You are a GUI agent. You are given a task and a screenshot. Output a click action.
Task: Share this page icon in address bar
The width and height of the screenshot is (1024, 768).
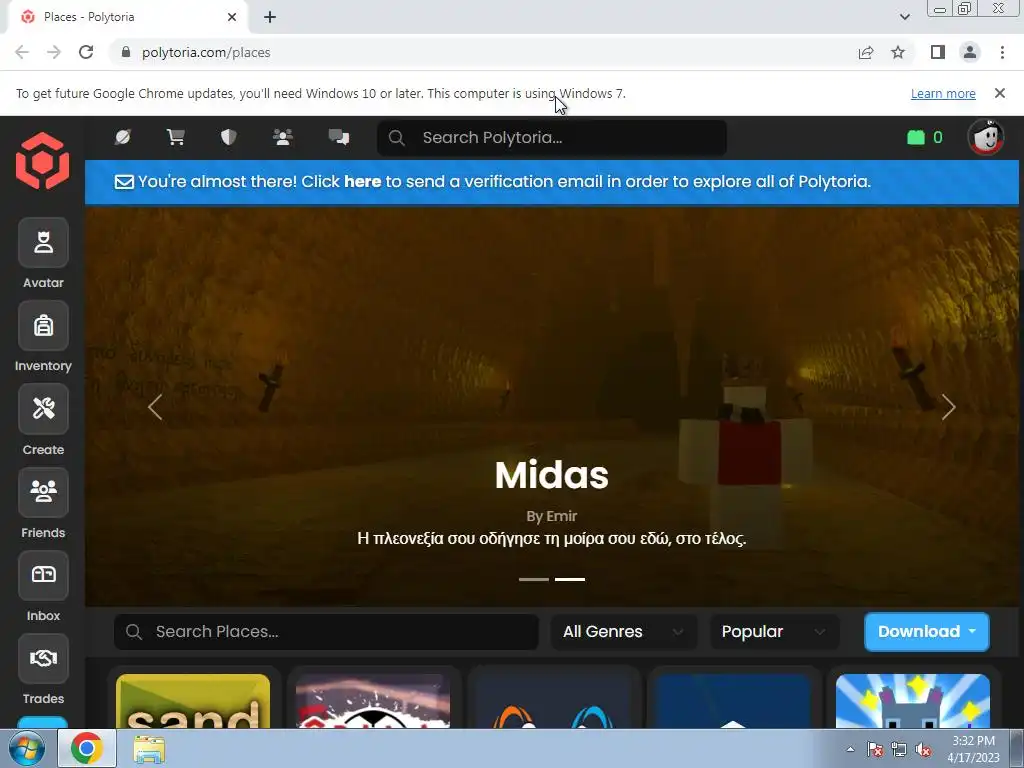tap(866, 52)
